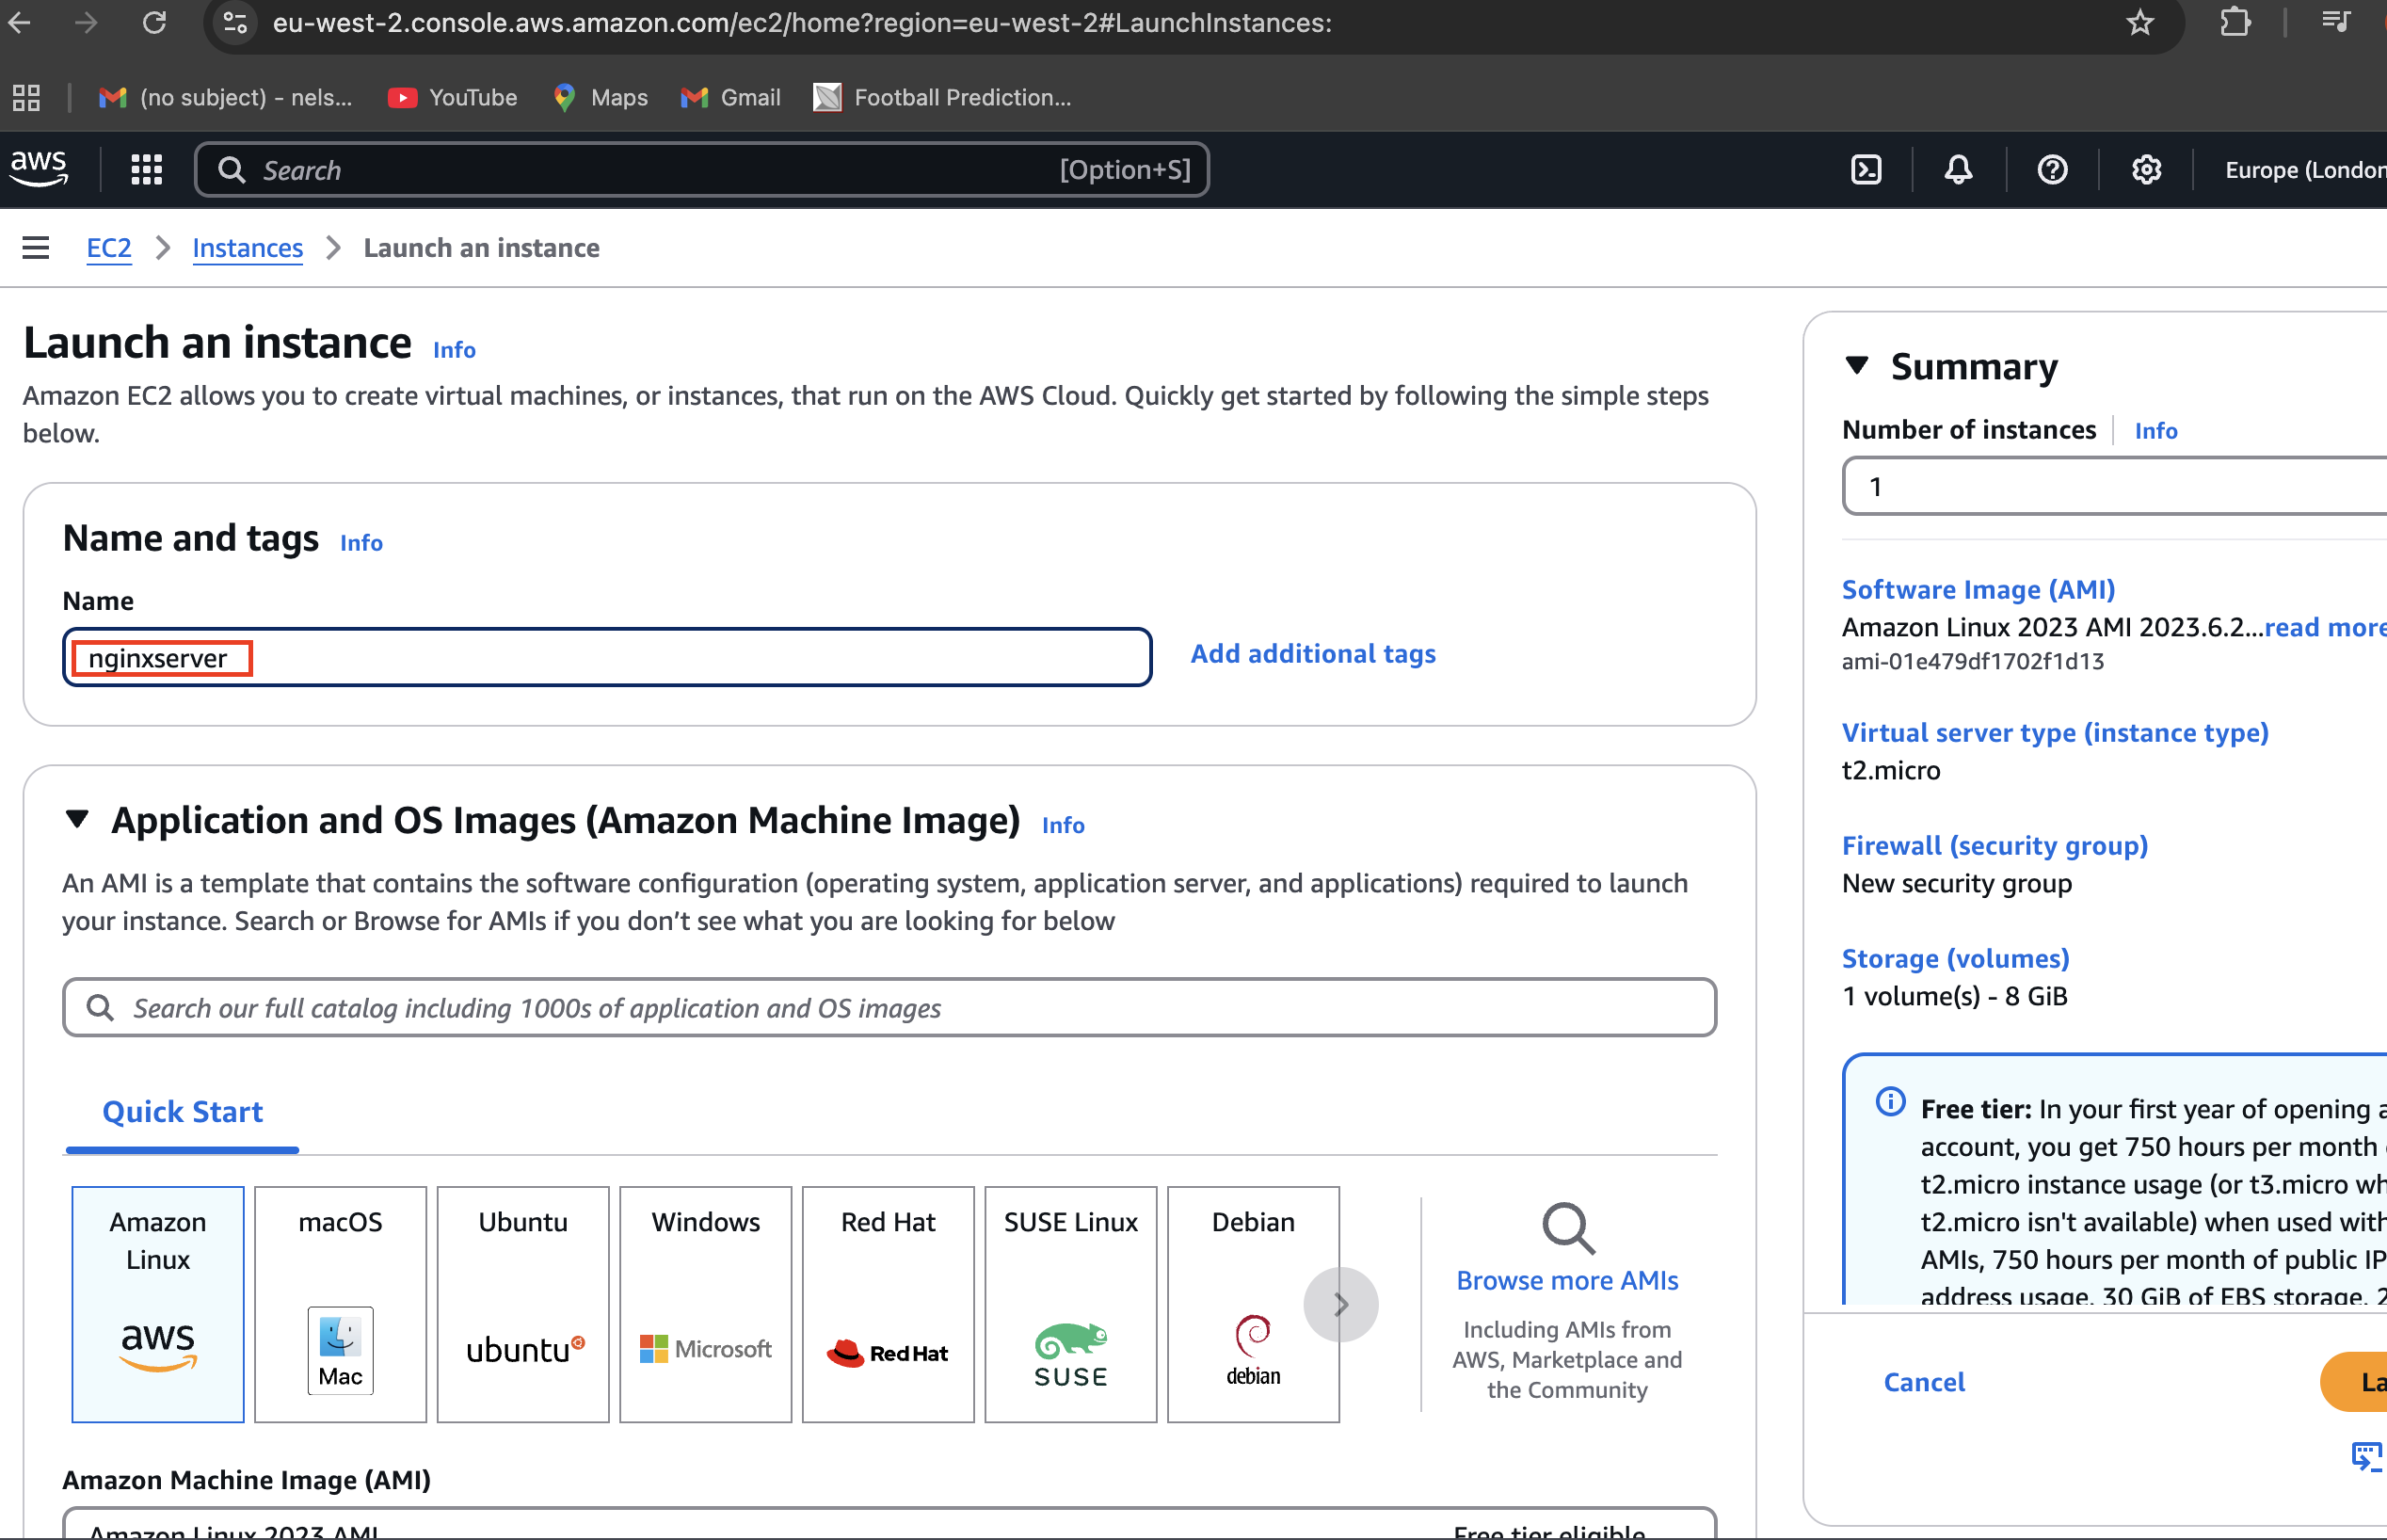The height and width of the screenshot is (1540, 2387).
Task: Select the Ubuntu AMI tile
Action: (x=523, y=1304)
